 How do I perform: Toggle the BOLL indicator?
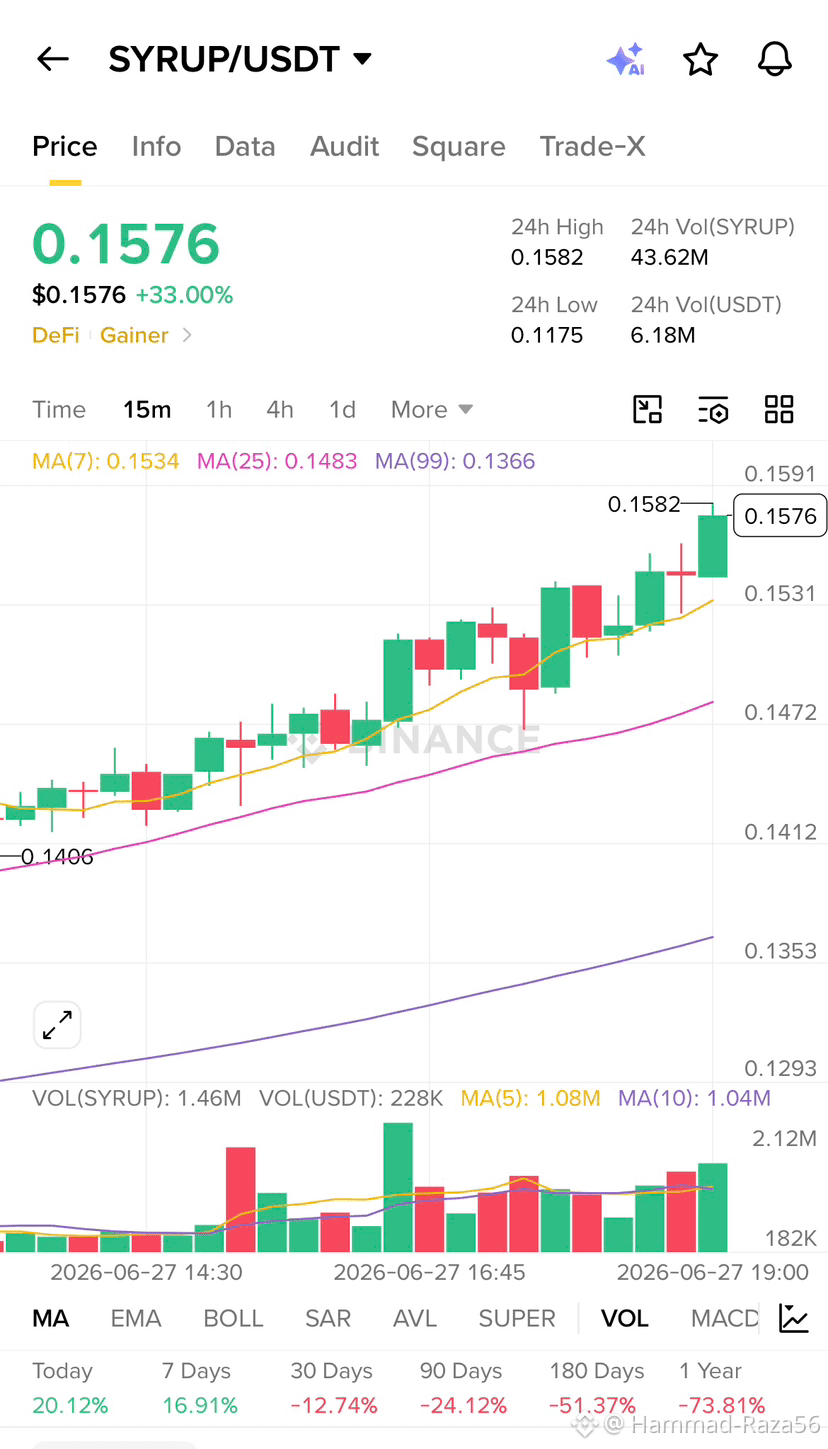(x=233, y=1318)
